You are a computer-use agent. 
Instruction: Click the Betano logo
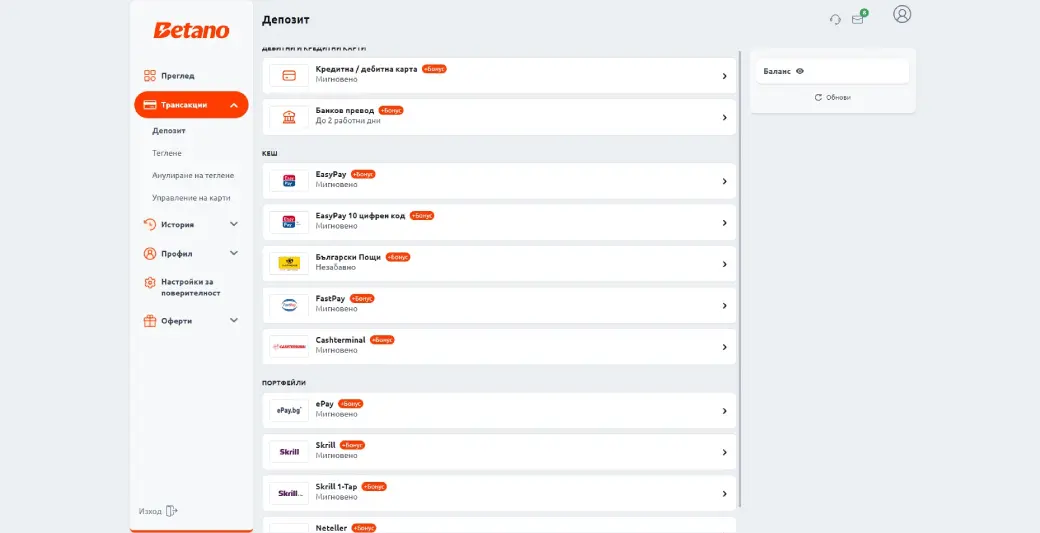(x=191, y=30)
